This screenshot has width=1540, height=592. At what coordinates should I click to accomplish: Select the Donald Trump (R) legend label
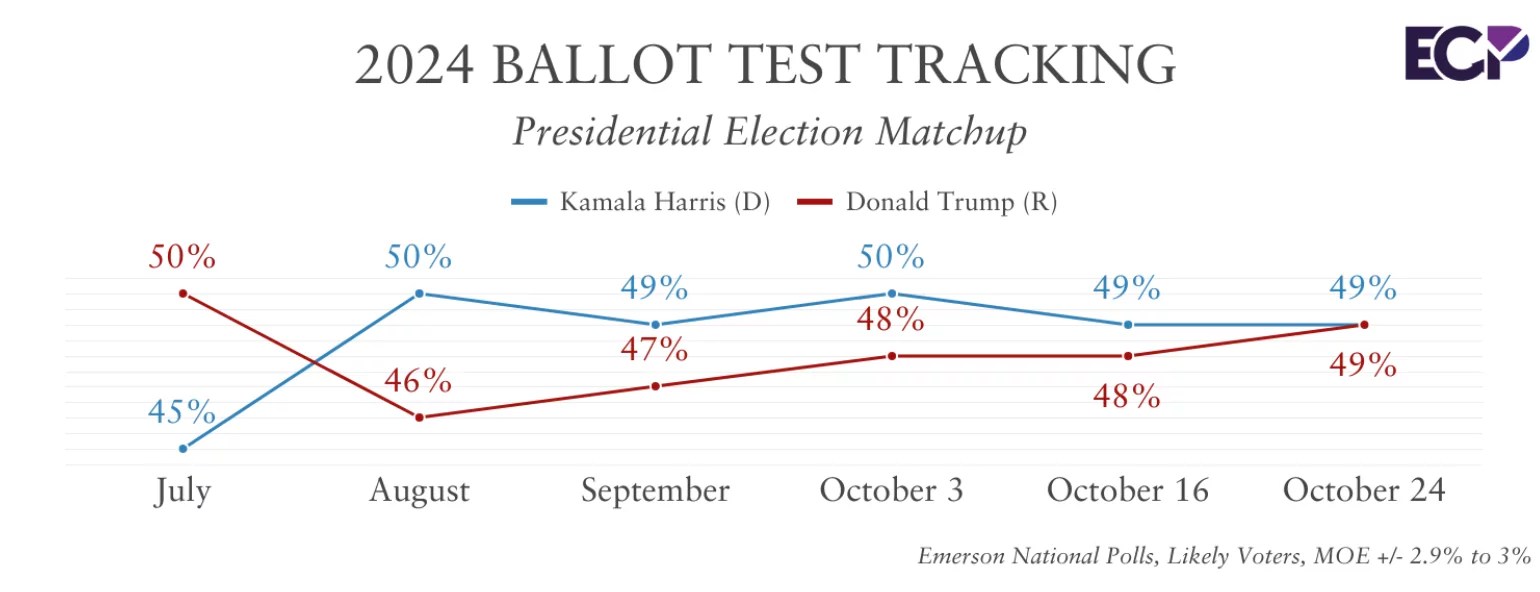coord(951,202)
